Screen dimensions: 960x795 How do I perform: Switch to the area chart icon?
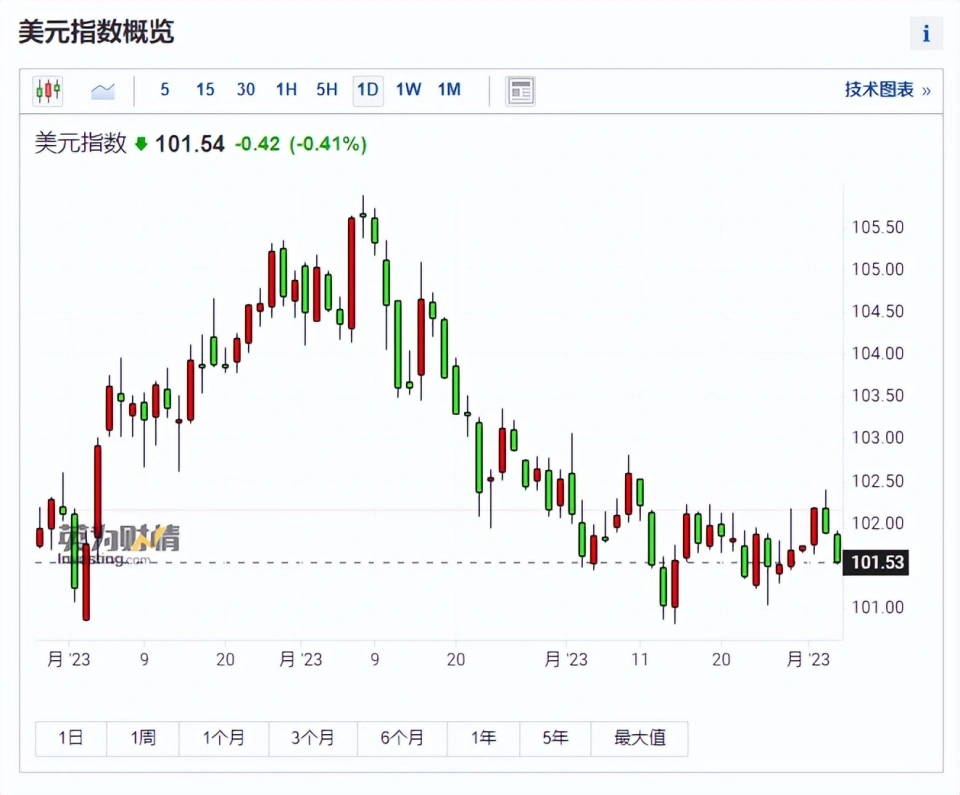tap(103, 91)
